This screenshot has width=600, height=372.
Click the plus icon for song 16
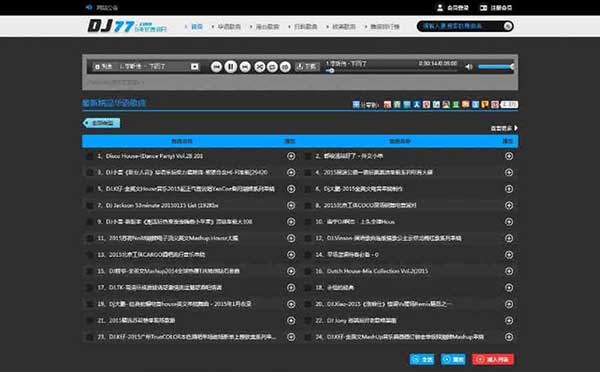[x=509, y=271]
